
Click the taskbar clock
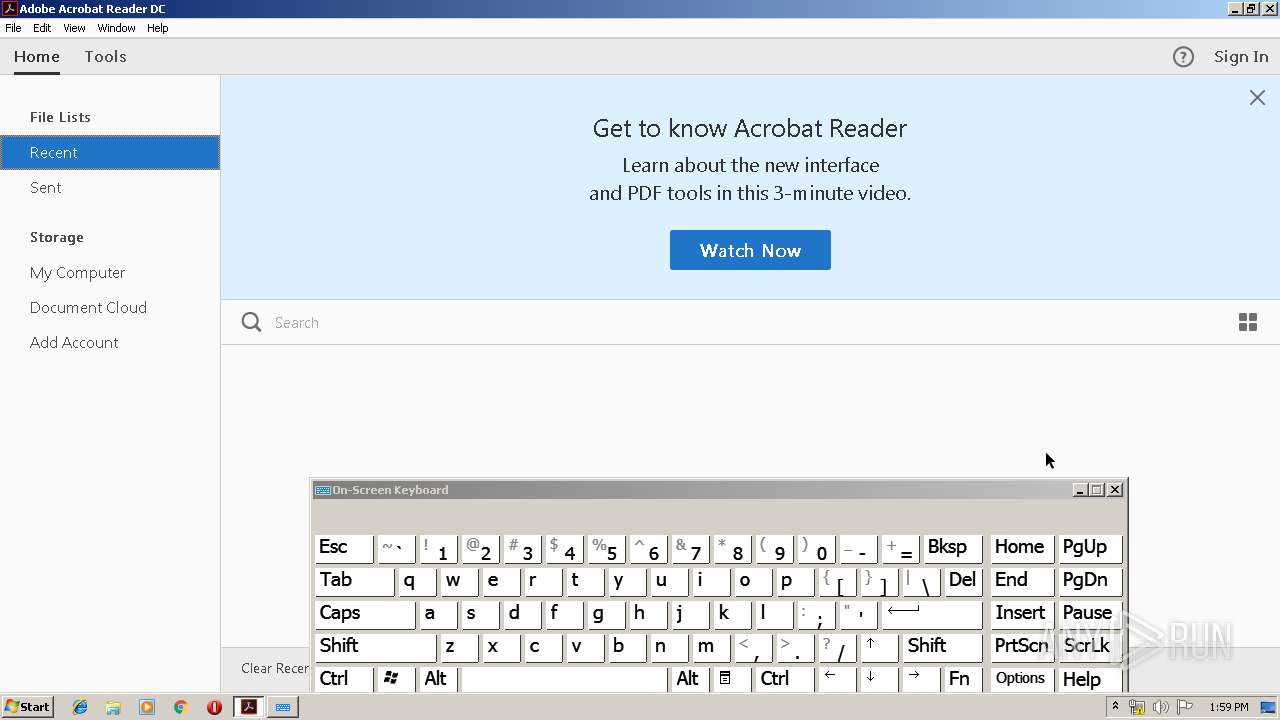tap(1229, 707)
